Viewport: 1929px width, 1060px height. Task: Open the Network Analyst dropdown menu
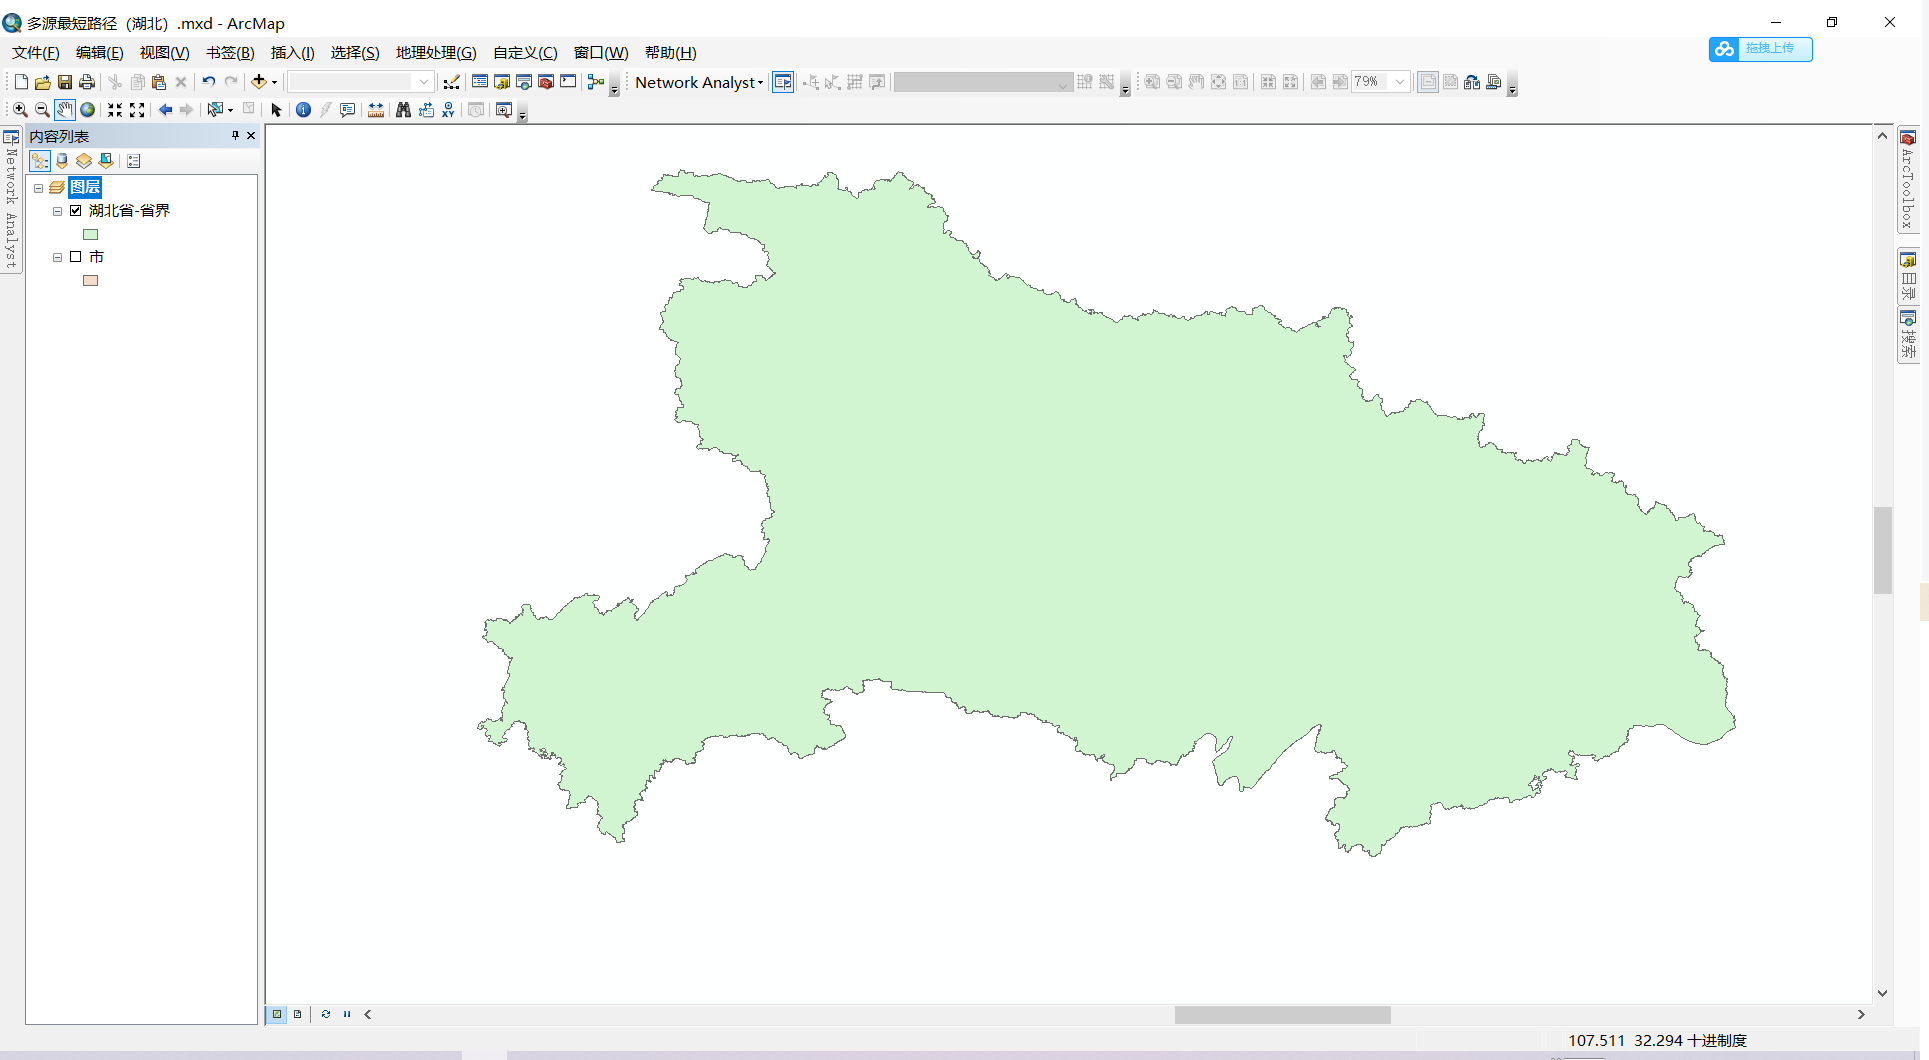pos(699,82)
